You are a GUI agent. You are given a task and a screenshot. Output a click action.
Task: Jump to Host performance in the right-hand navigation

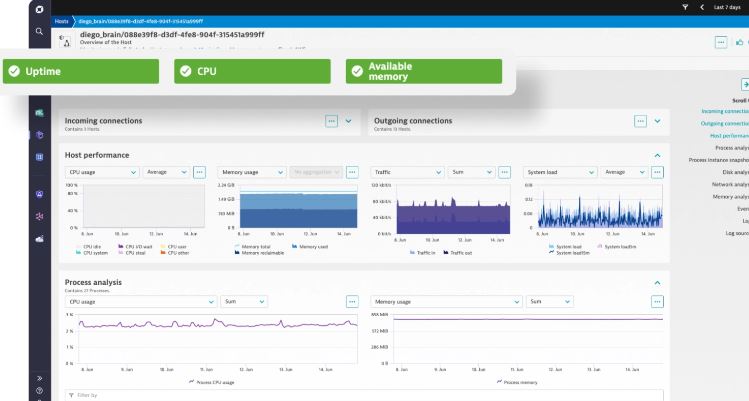[x=729, y=136]
